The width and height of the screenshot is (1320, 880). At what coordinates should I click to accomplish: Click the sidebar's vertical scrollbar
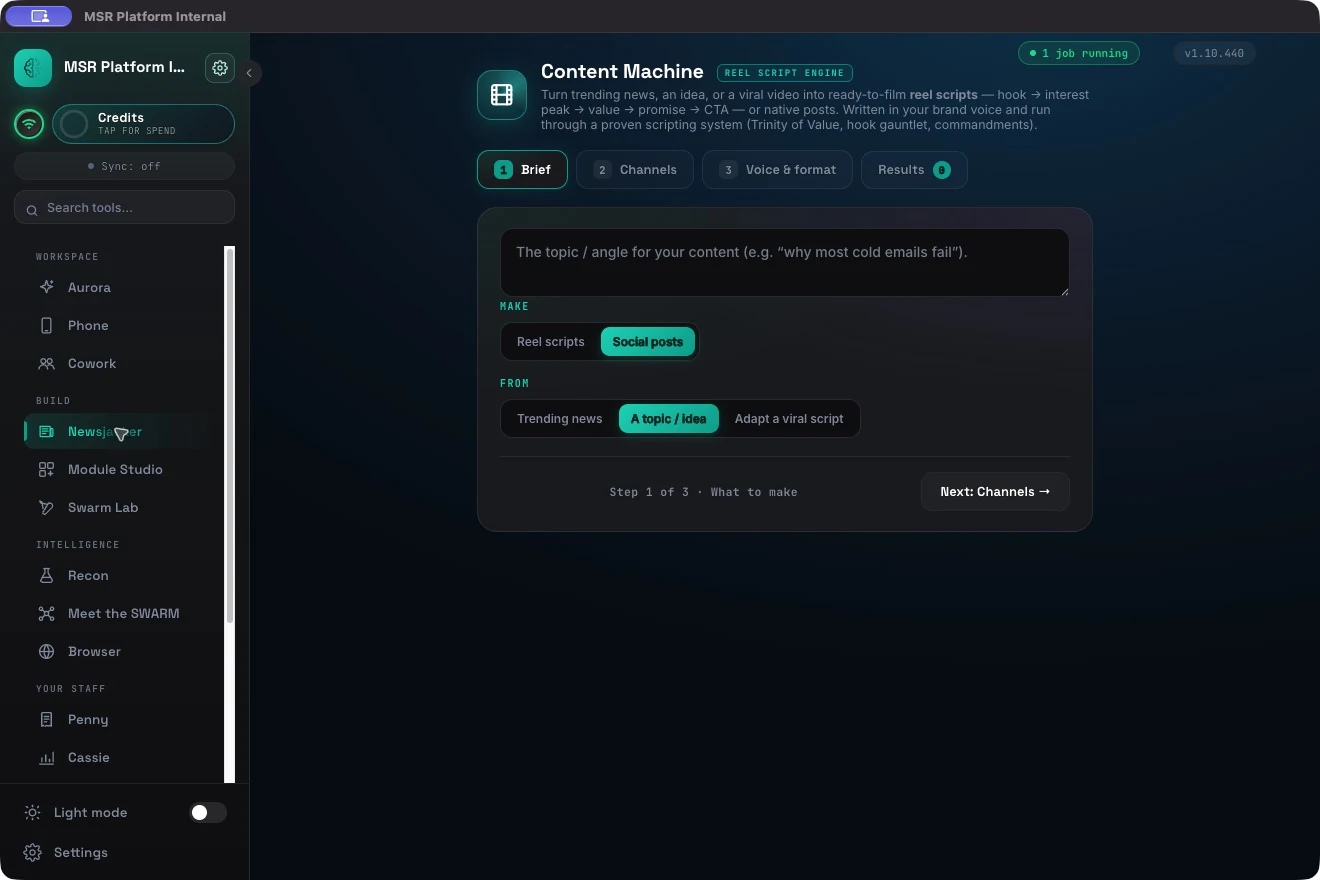click(x=230, y=435)
